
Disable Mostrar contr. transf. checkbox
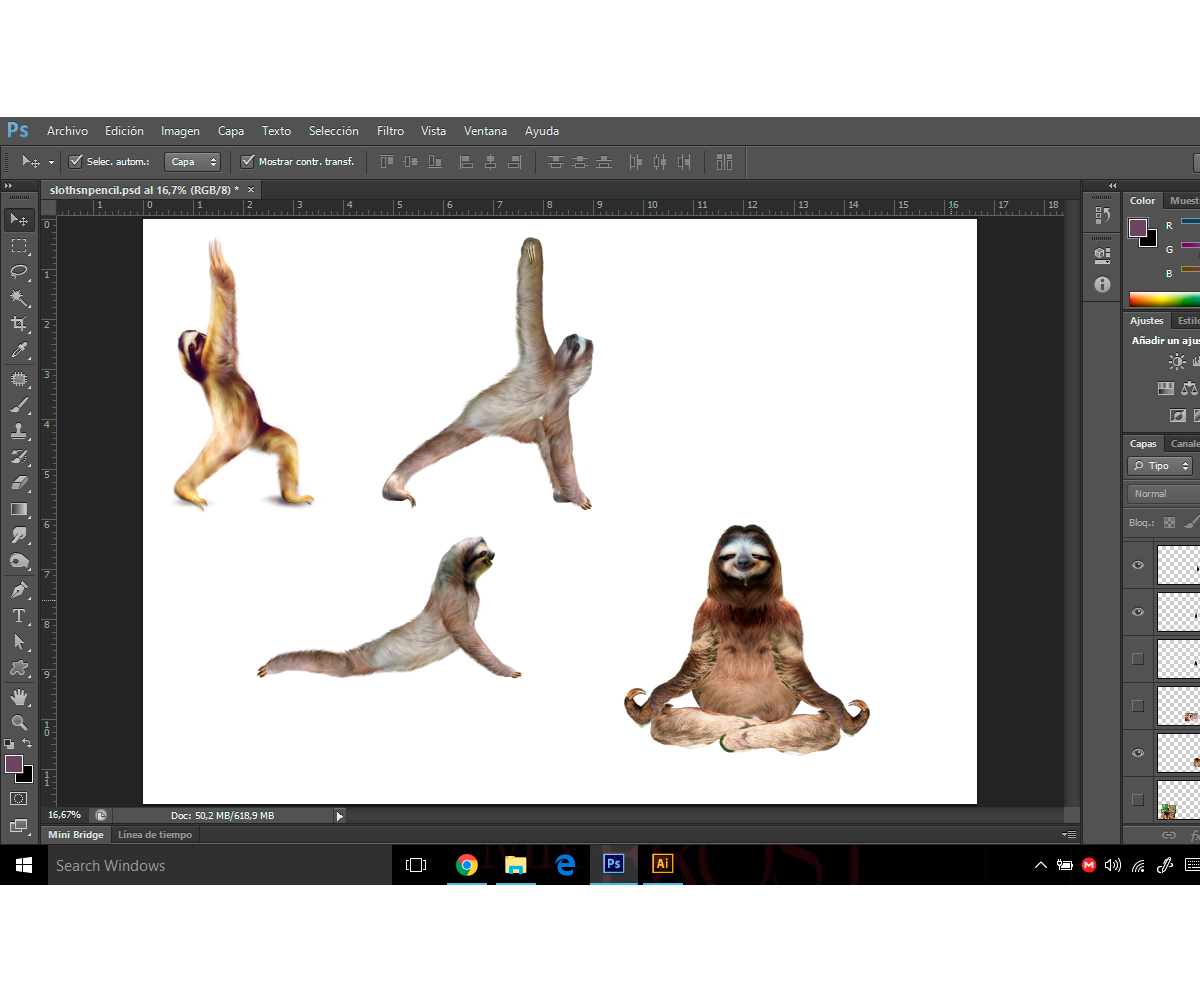[248, 161]
